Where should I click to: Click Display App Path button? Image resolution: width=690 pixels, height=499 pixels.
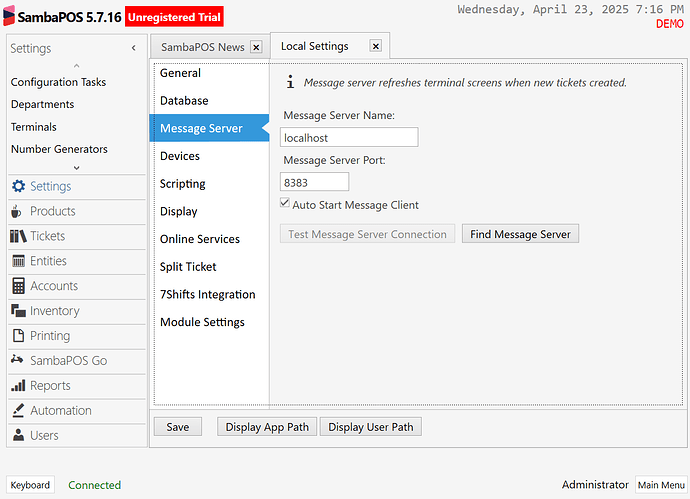click(x=267, y=427)
